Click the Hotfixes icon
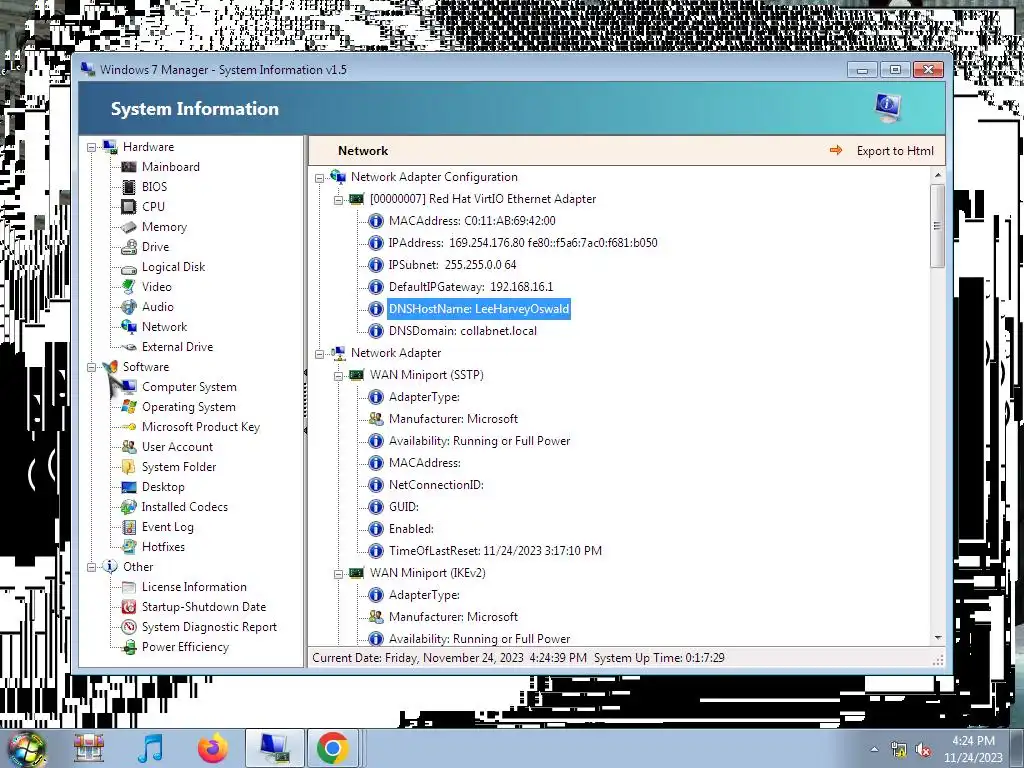 (129, 547)
